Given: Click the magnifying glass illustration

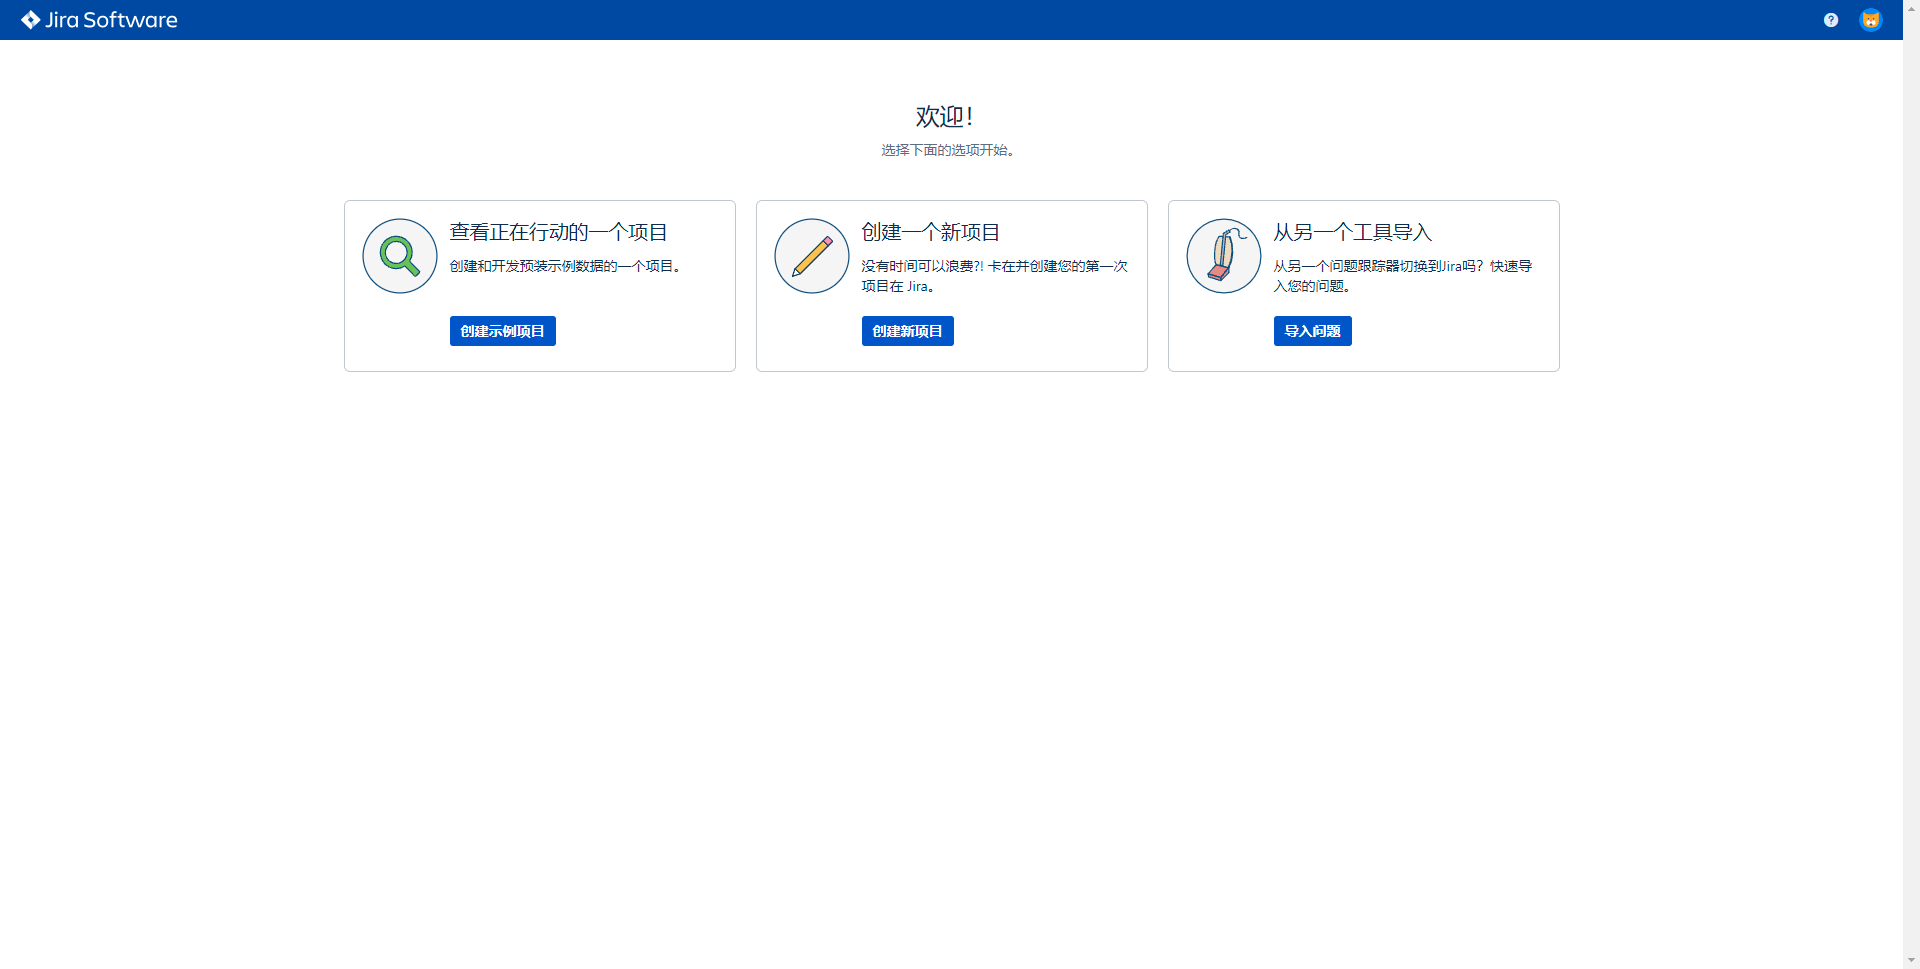Looking at the screenshot, I should click(x=400, y=256).
